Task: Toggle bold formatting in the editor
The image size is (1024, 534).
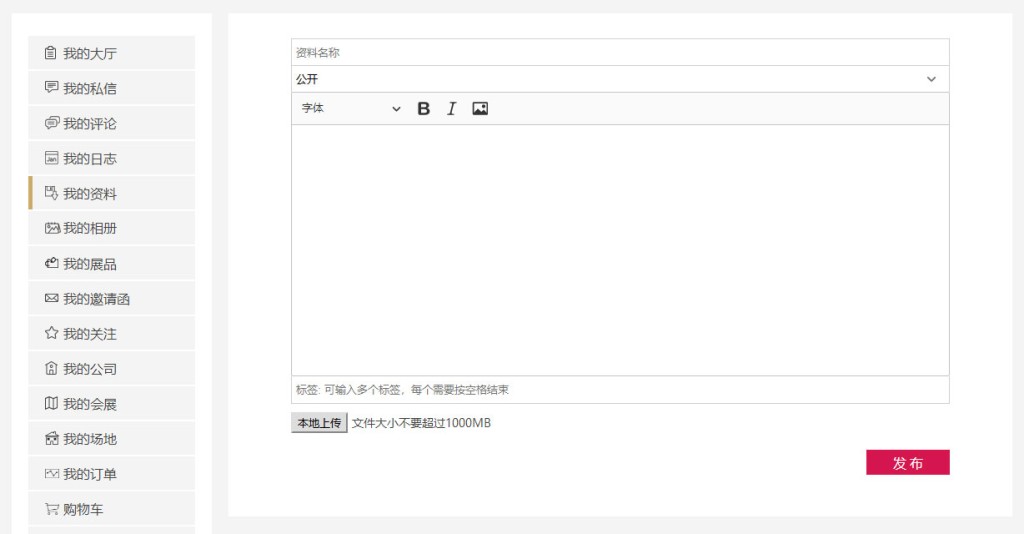Action: coord(423,108)
